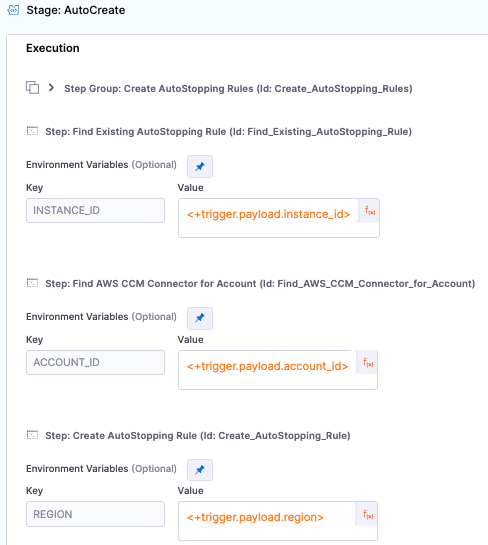Image resolution: width=488 pixels, height=545 pixels.
Task: Click the Find Existing AutoStopping Rule step icon
Action: (32, 131)
